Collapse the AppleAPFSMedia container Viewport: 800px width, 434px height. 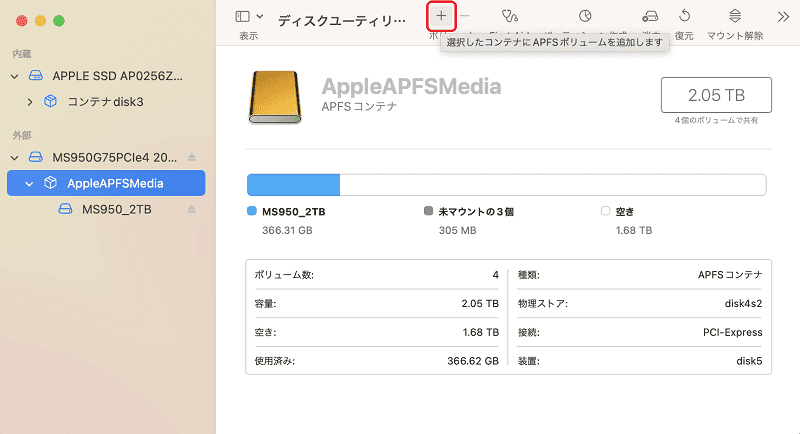click(29, 184)
